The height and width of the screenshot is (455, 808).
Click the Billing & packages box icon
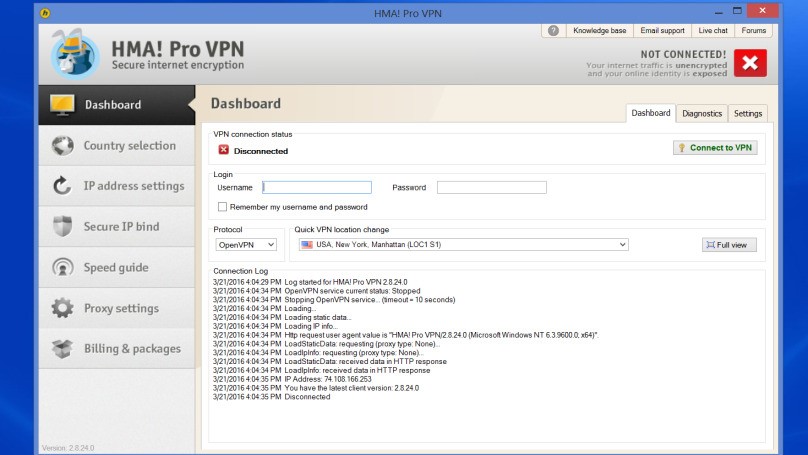coord(62,349)
